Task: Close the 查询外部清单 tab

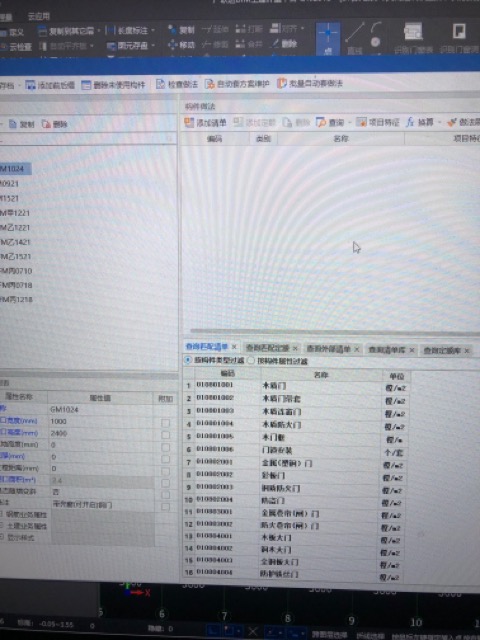Action: point(356,349)
